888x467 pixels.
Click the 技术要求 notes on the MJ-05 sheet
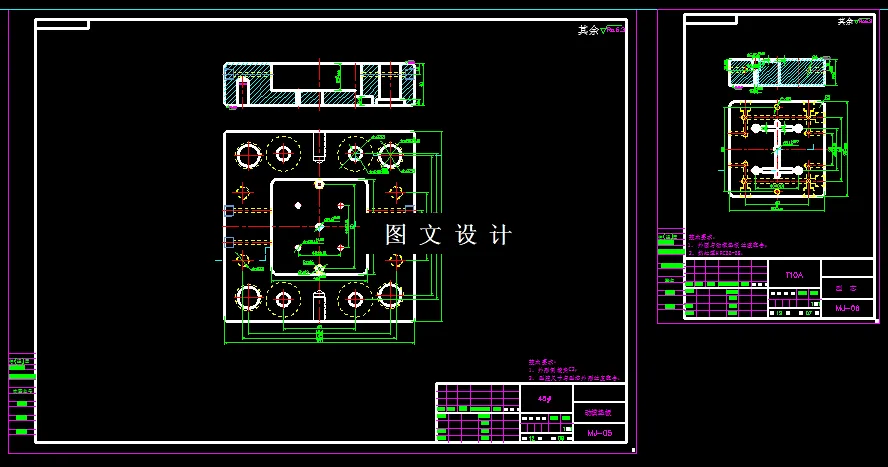coord(574,370)
